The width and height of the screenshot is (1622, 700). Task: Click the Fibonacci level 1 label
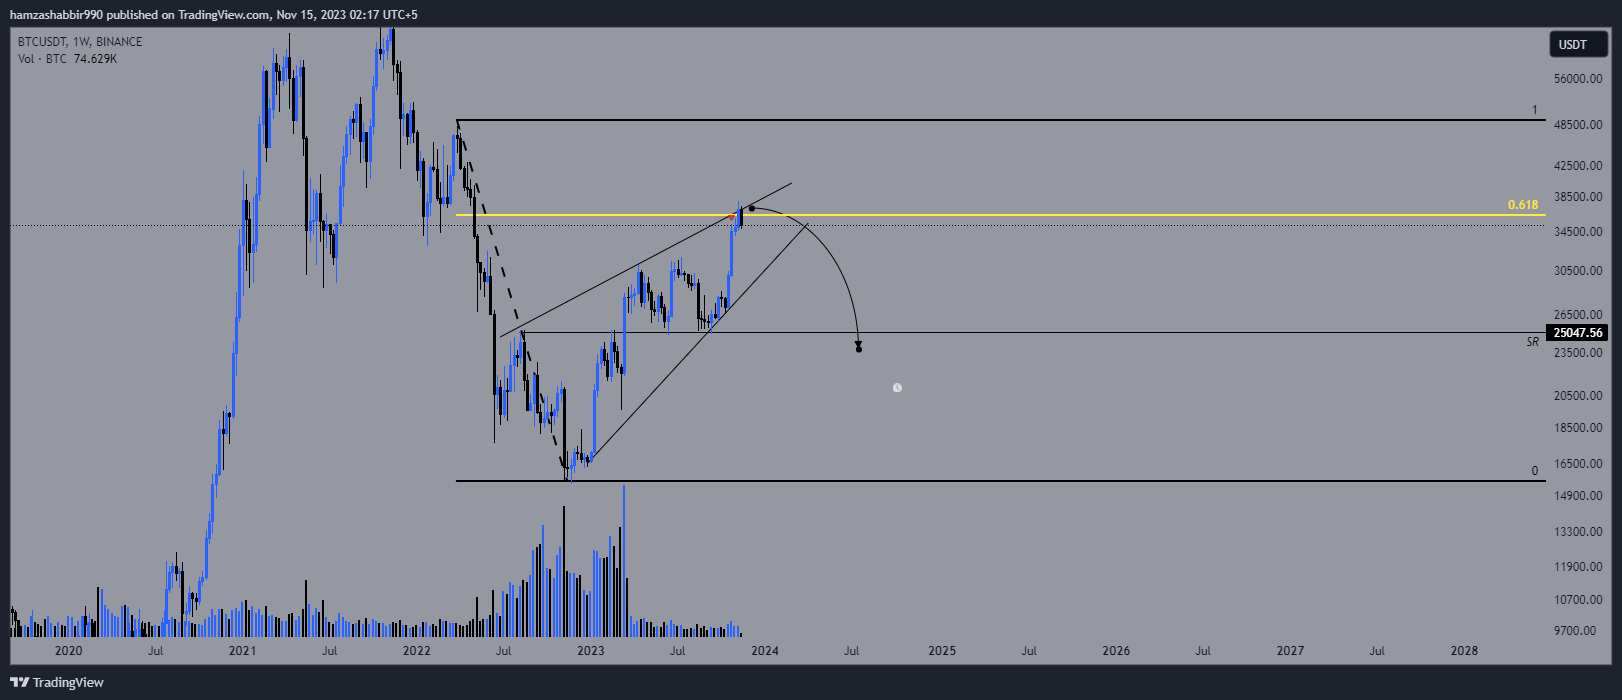(1535, 110)
